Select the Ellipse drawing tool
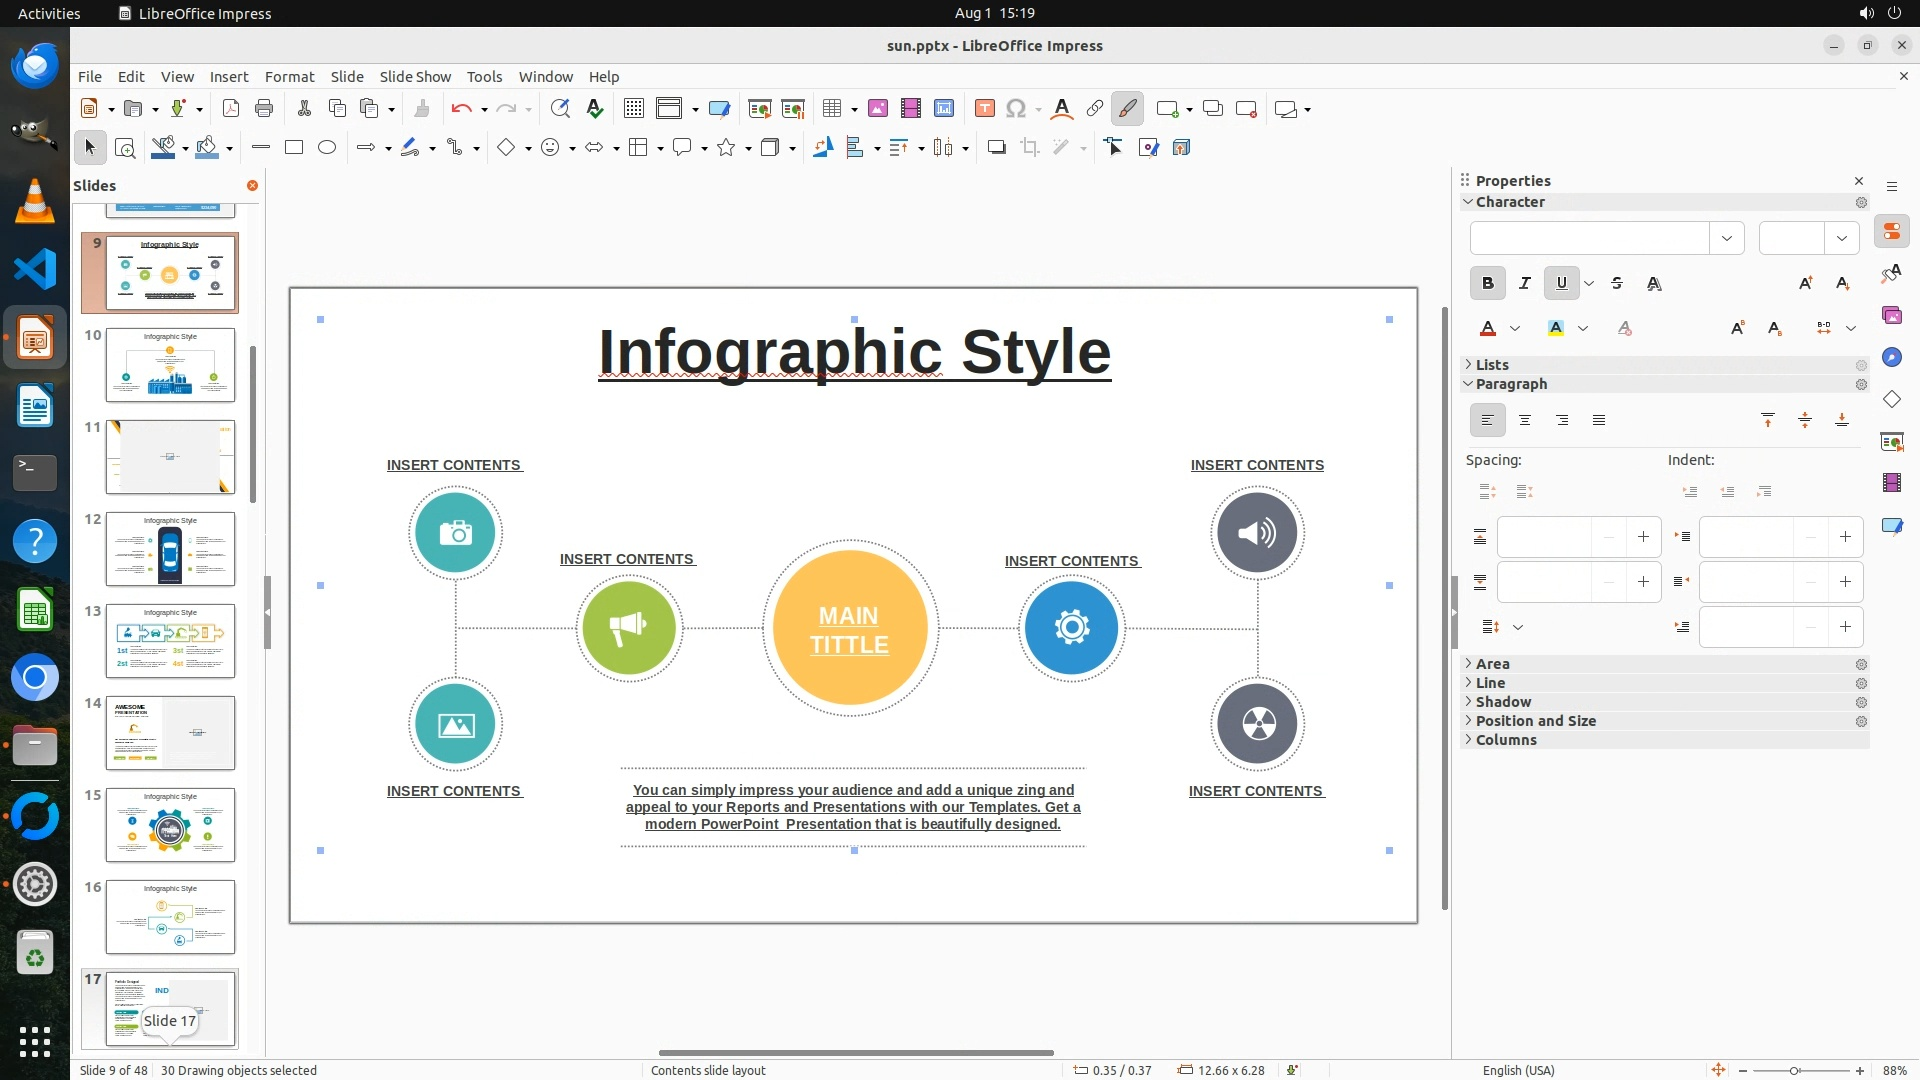This screenshot has width=1920, height=1080. (x=327, y=148)
